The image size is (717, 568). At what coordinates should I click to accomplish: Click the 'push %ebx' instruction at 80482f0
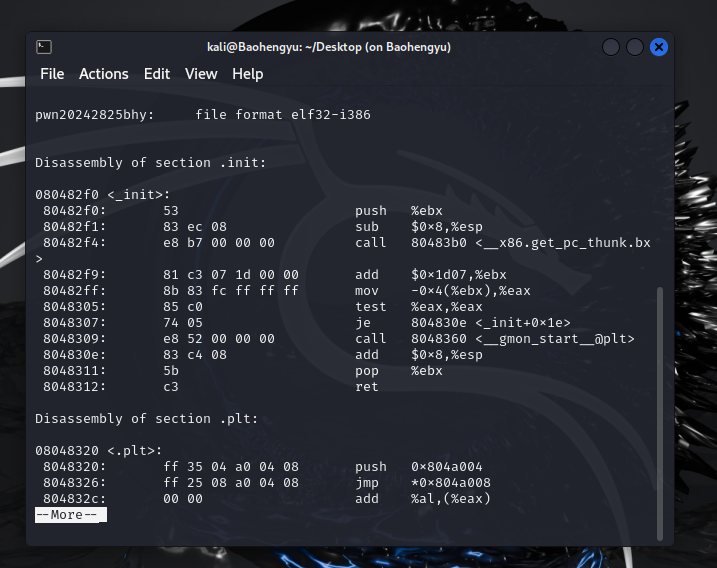tap(399, 211)
